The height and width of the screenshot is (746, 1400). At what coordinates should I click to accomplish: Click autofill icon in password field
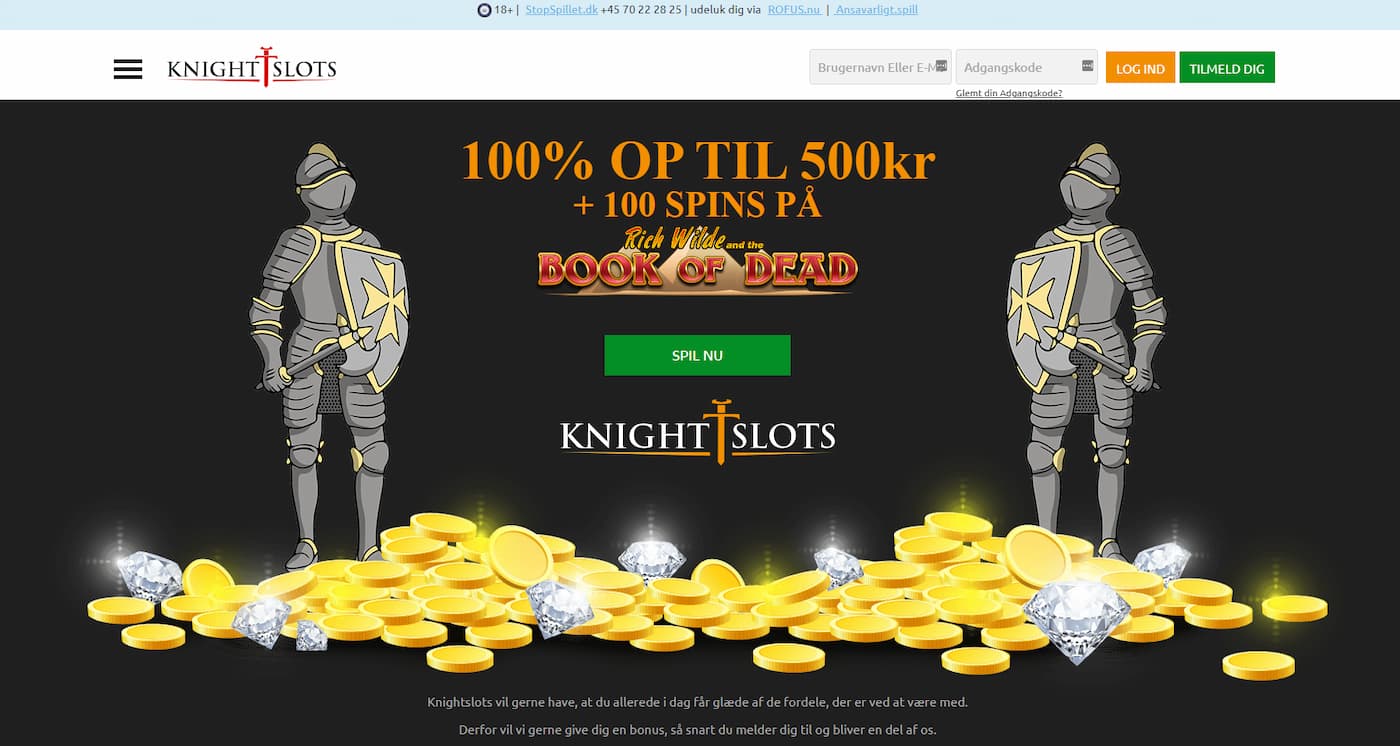(x=1088, y=66)
